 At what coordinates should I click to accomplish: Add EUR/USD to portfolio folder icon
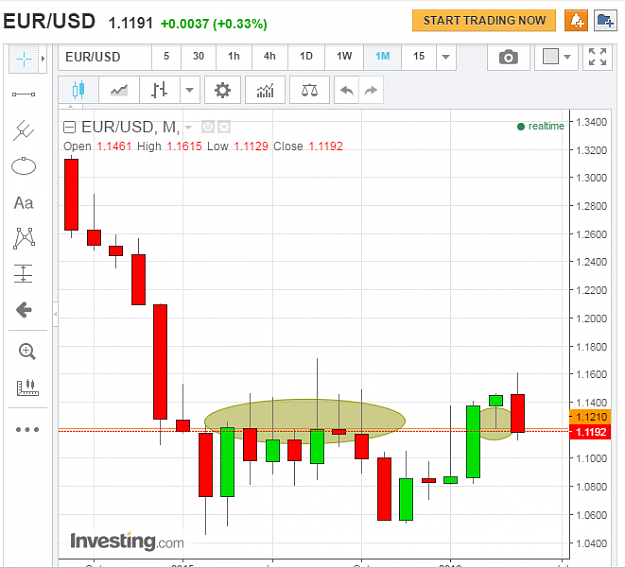[605, 20]
